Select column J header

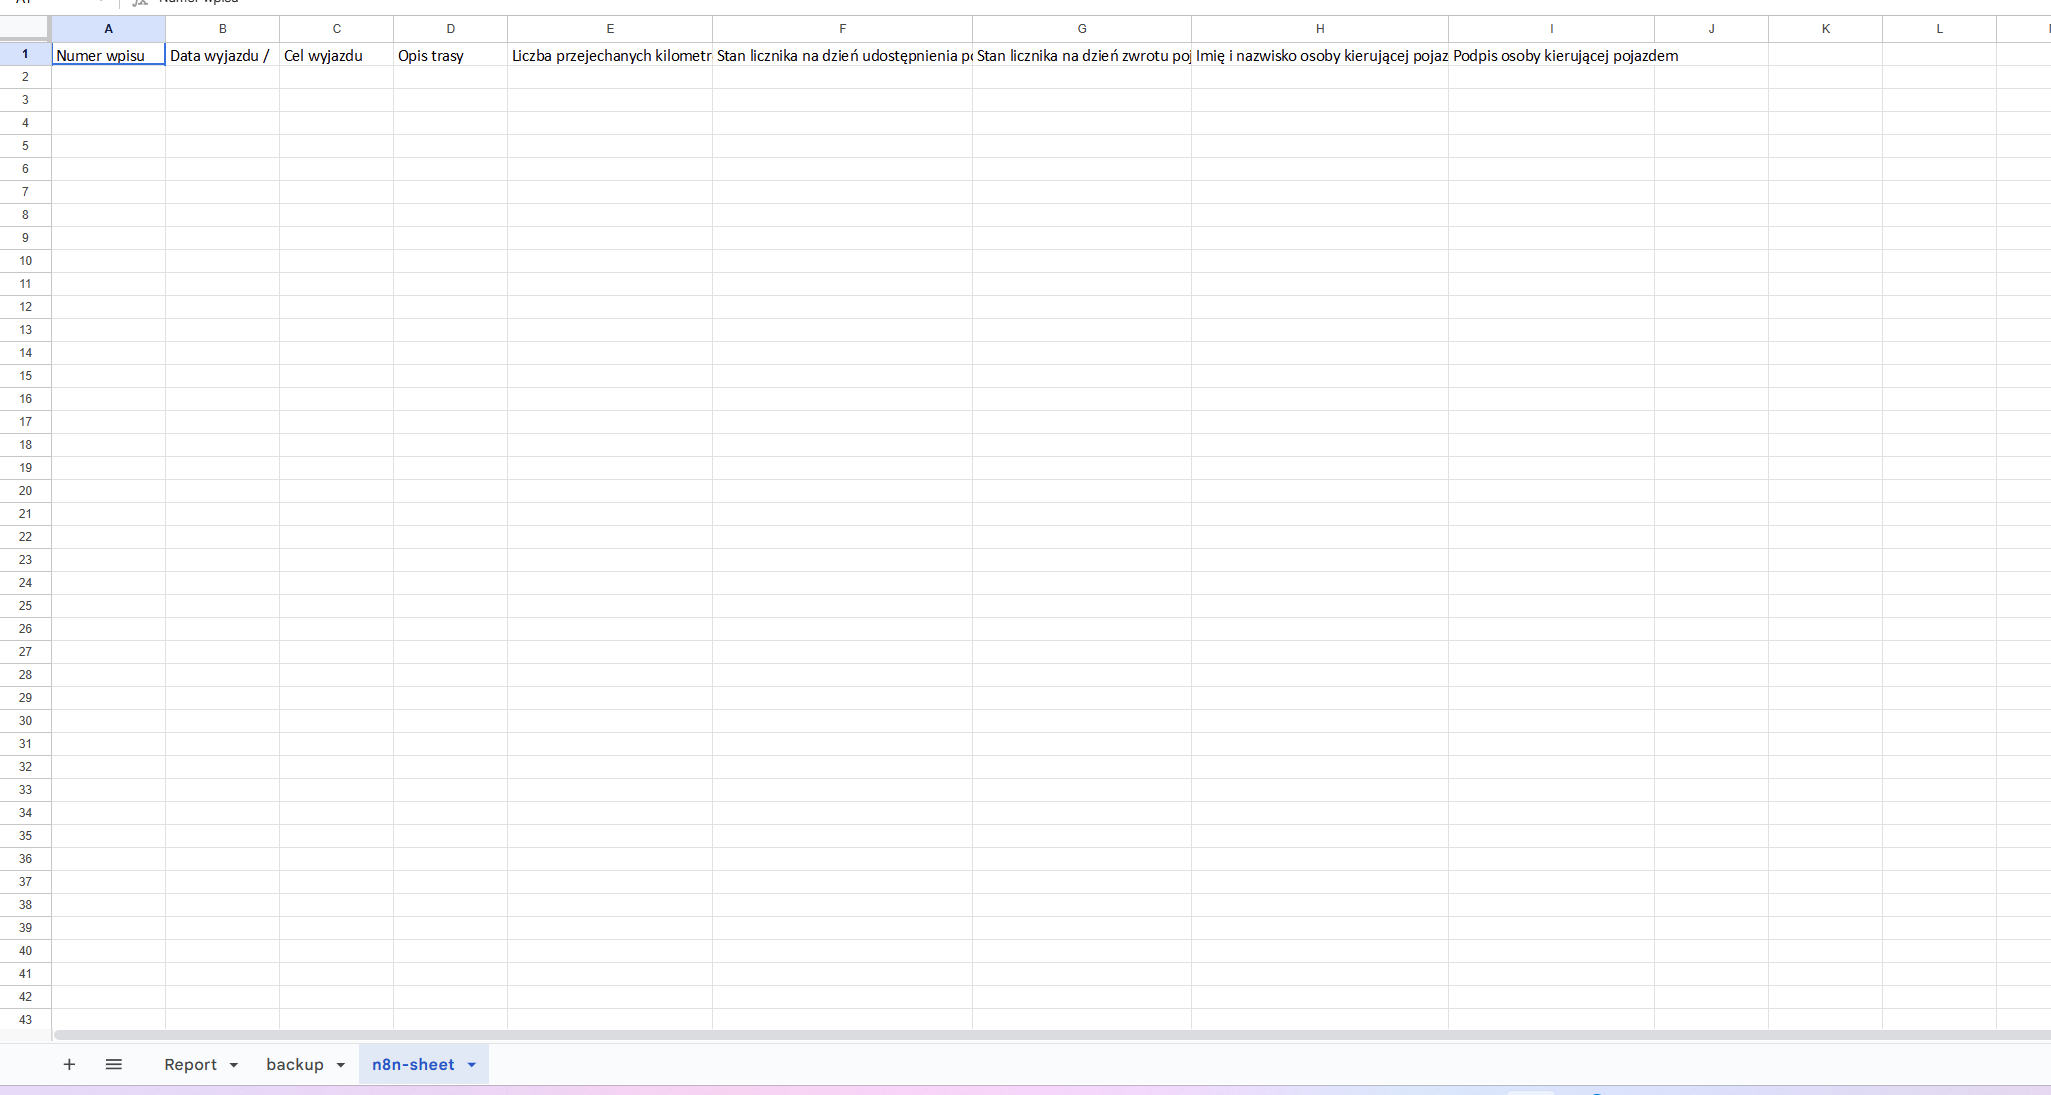pos(1711,29)
